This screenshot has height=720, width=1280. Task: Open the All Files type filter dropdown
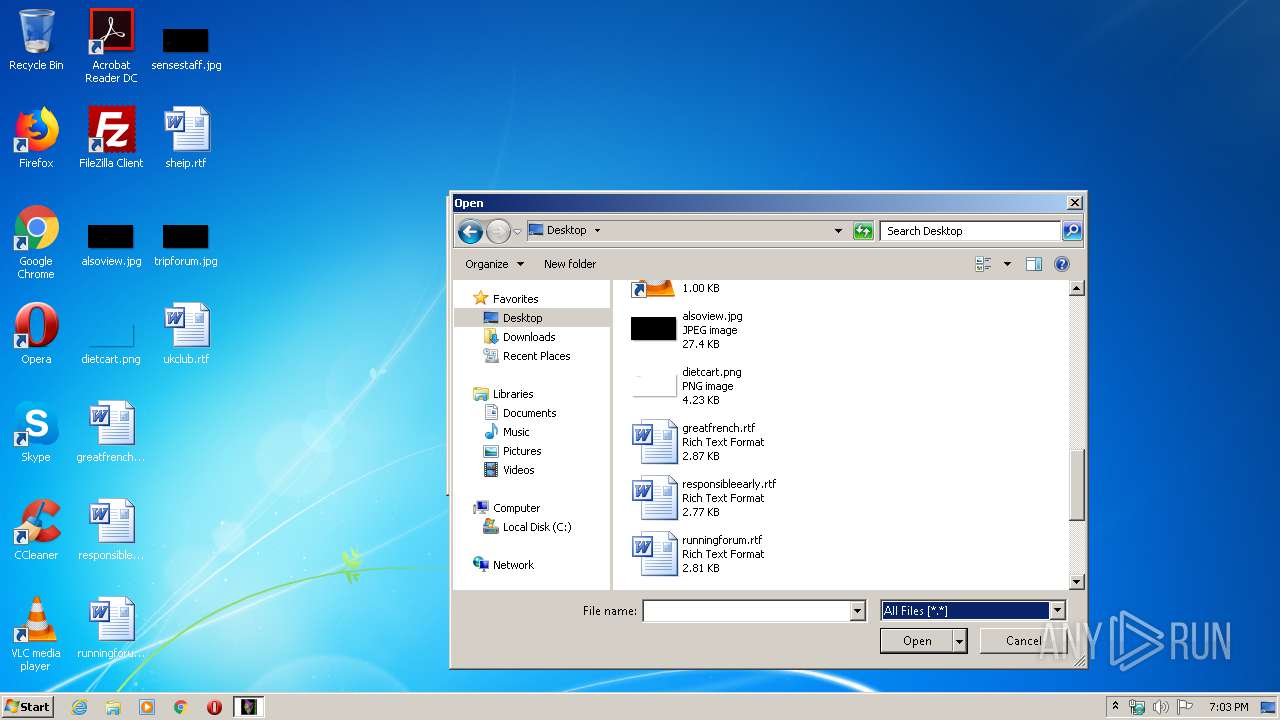point(1057,611)
